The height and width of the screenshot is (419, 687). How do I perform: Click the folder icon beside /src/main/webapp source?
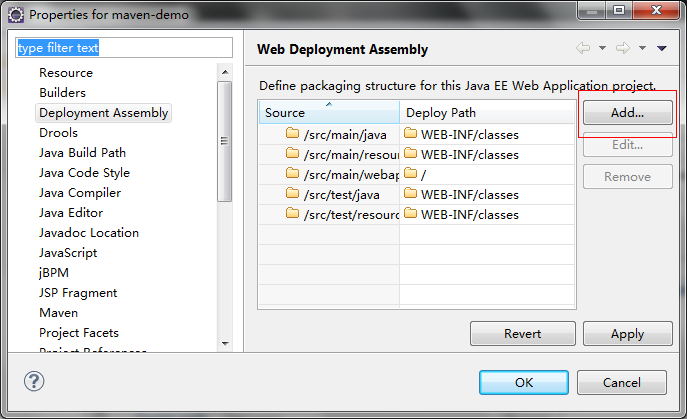tap(292, 174)
